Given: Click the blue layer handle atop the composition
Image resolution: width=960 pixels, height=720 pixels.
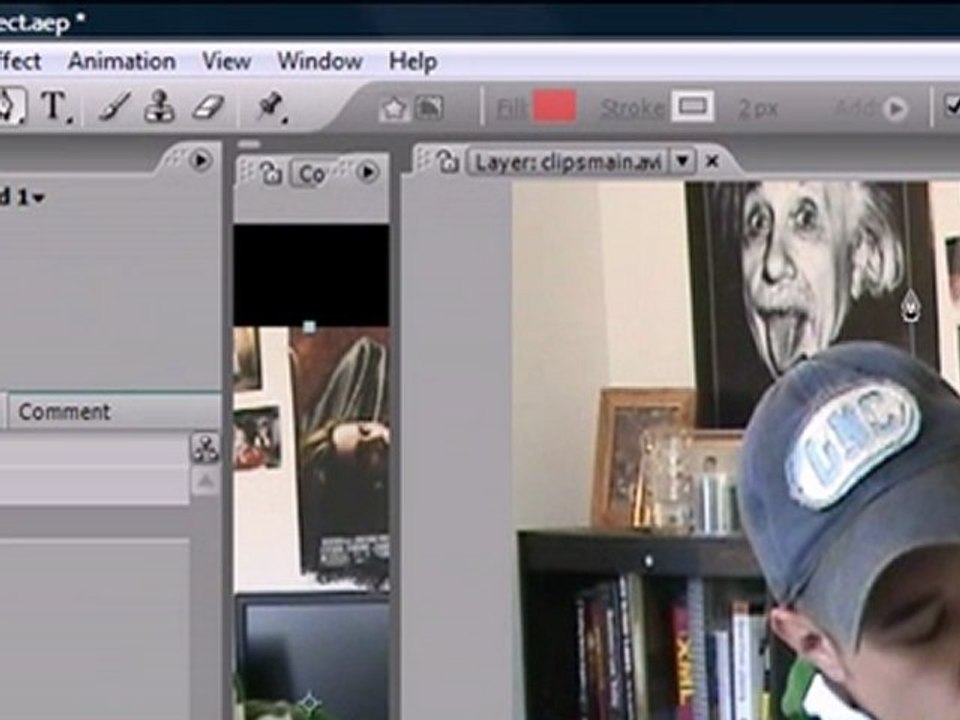Looking at the screenshot, I should (x=310, y=327).
